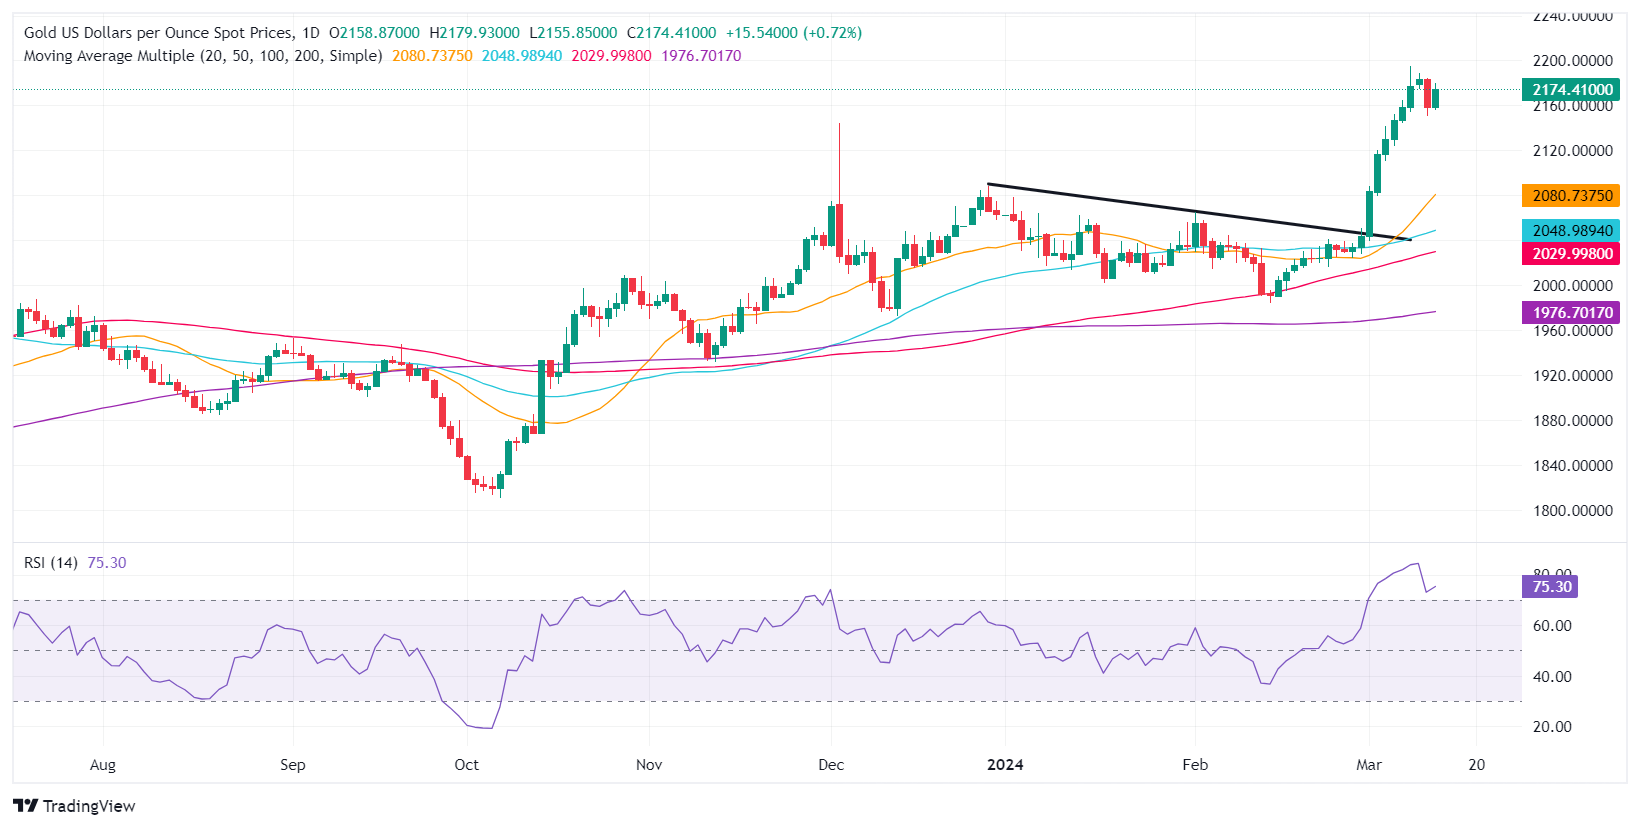Image resolution: width=1640 pixels, height=829 pixels.
Task: Click the black descending trendline
Action: pos(1199,212)
